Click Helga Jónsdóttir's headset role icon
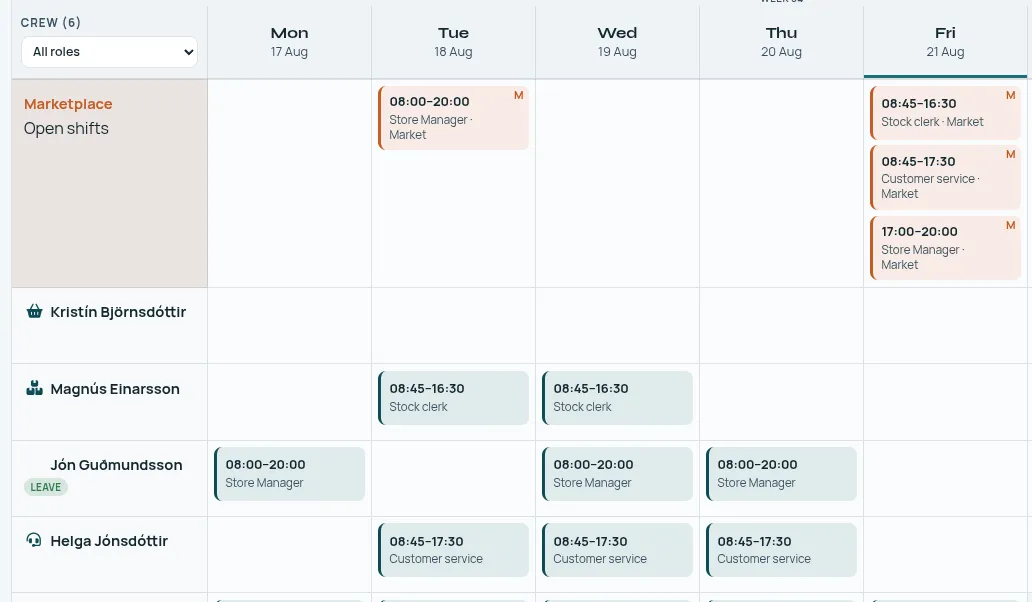The width and height of the screenshot is (1032, 602). [x=34, y=540]
